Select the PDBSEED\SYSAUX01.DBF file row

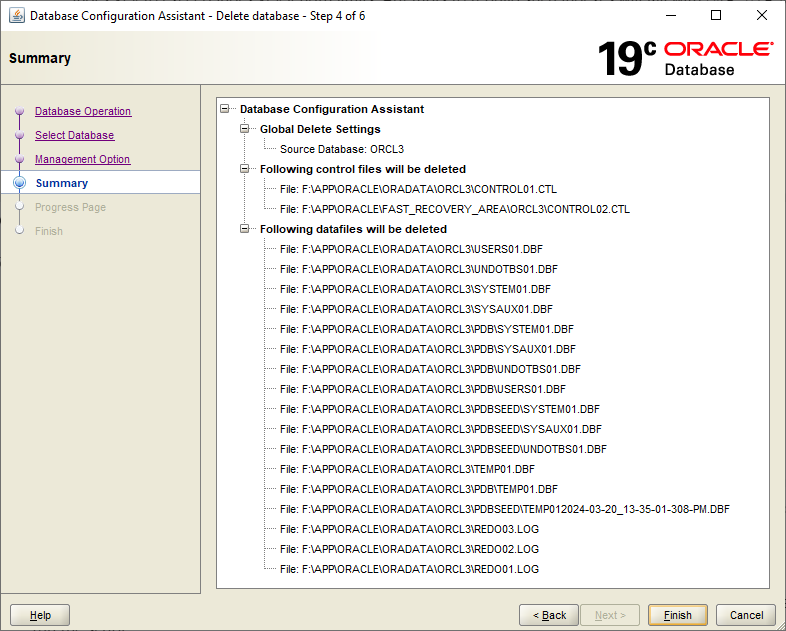tap(441, 430)
